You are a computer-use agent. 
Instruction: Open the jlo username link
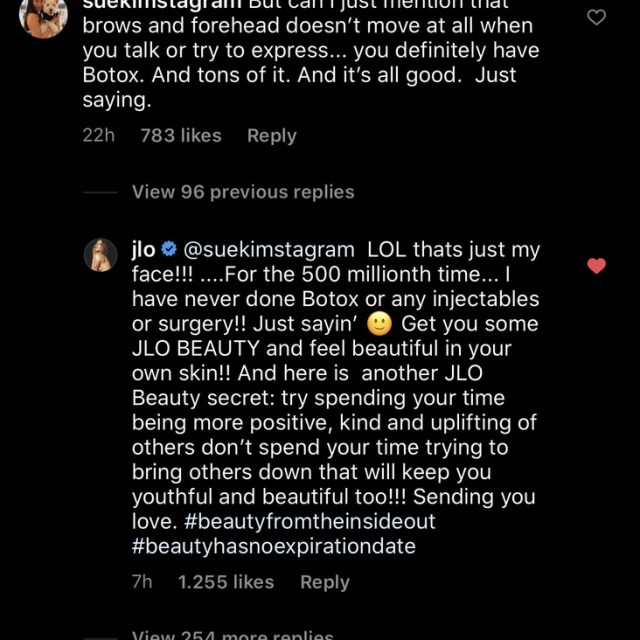pyautogui.click(x=144, y=250)
